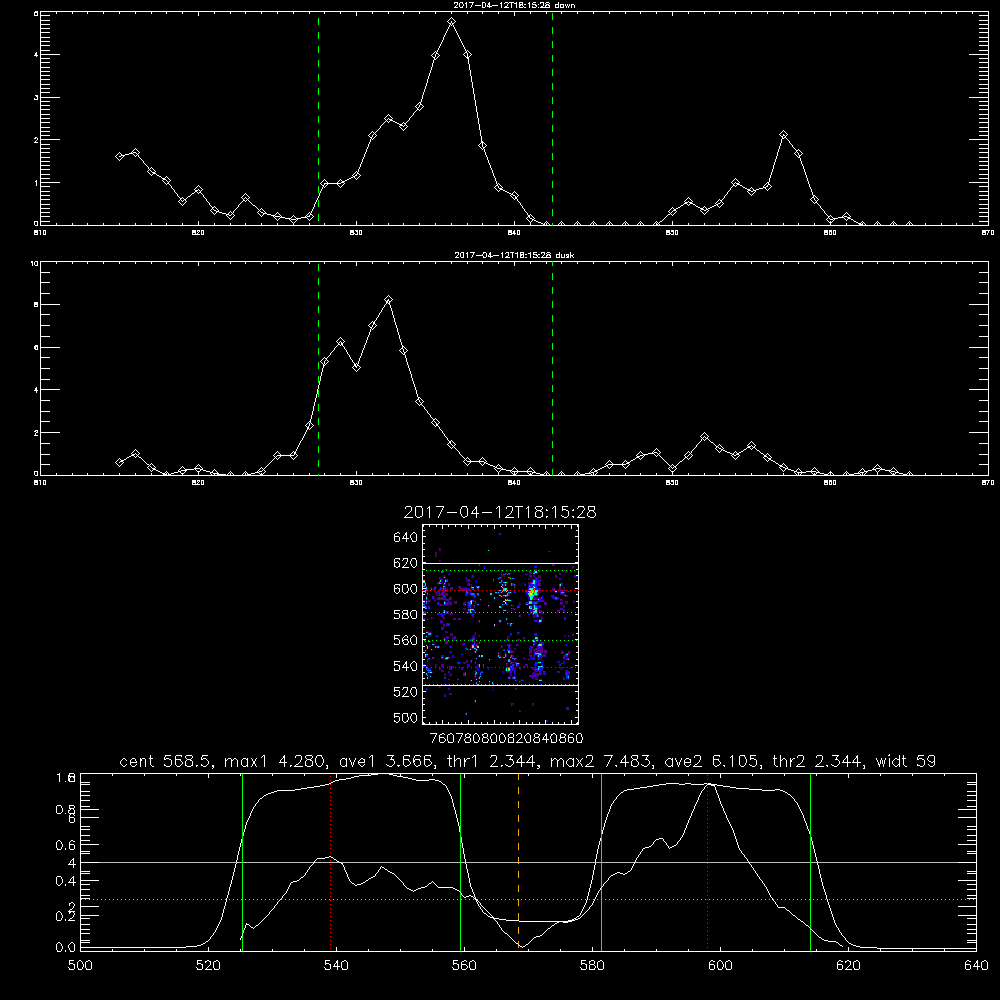
Task: Click the green vertical line near 525 in bottom plot
Action: coord(242,861)
